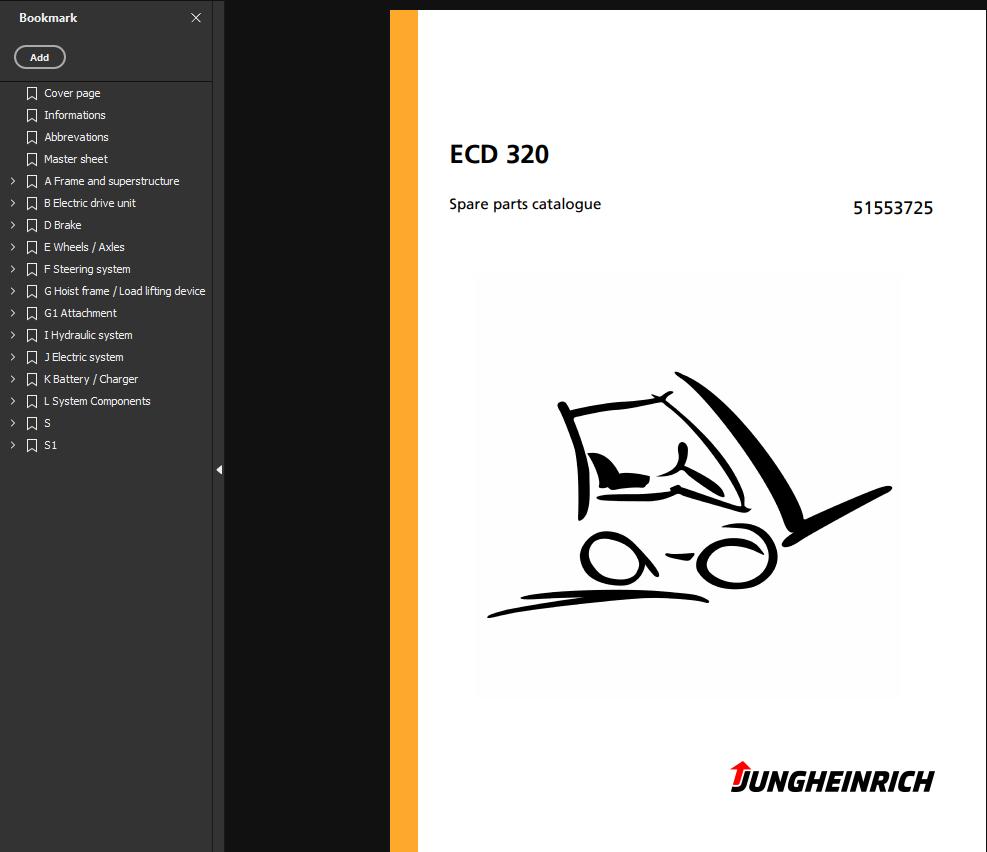The width and height of the screenshot is (987, 852).
Task: Go to the Informations bookmark
Action: click(x=74, y=115)
